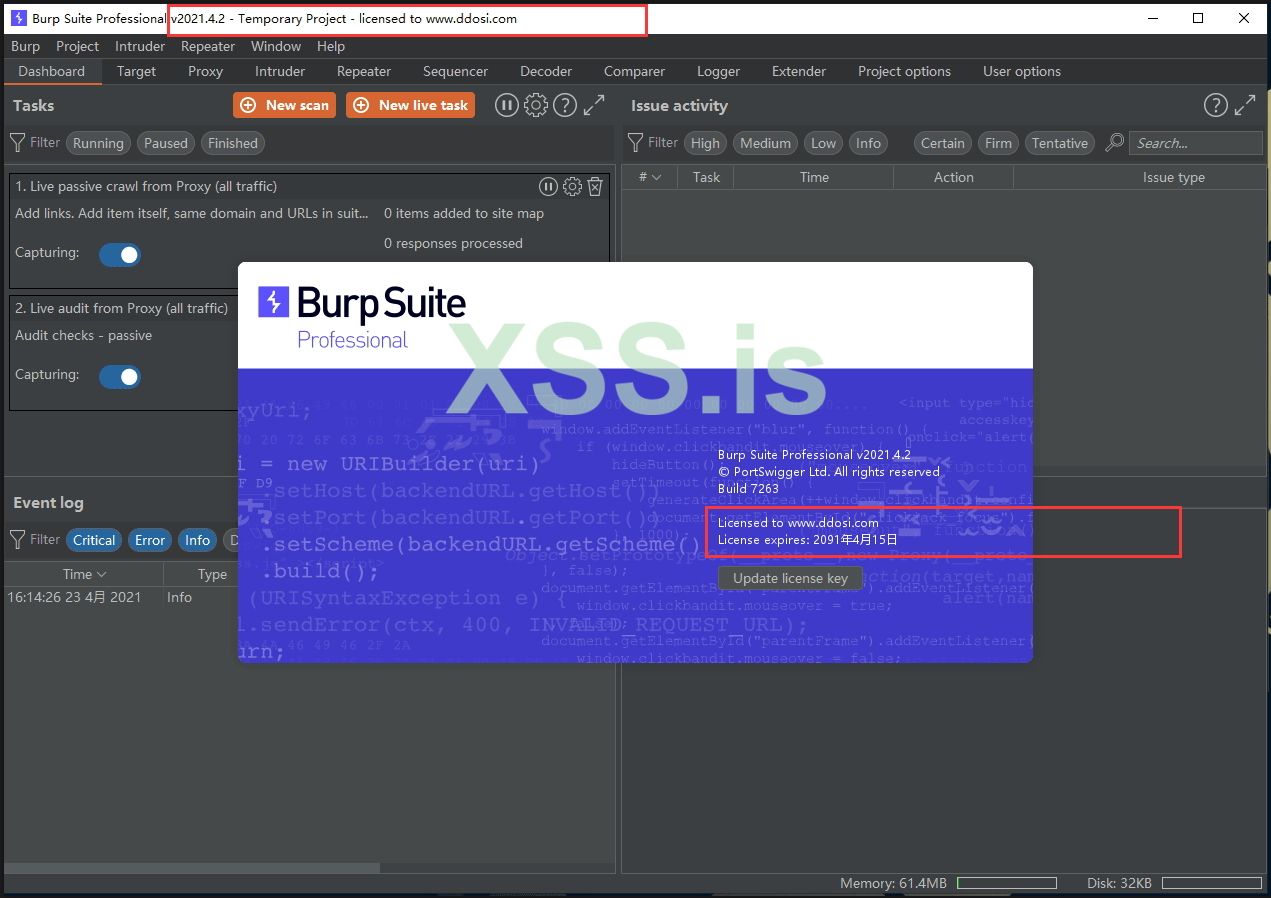Open help icon in Tasks panel header
Viewport: 1271px width, 898px height.
(x=565, y=105)
